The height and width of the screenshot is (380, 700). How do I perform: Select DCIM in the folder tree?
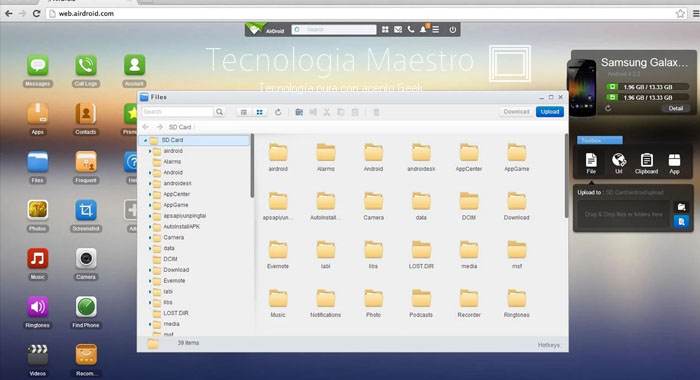[x=170, y=259]
